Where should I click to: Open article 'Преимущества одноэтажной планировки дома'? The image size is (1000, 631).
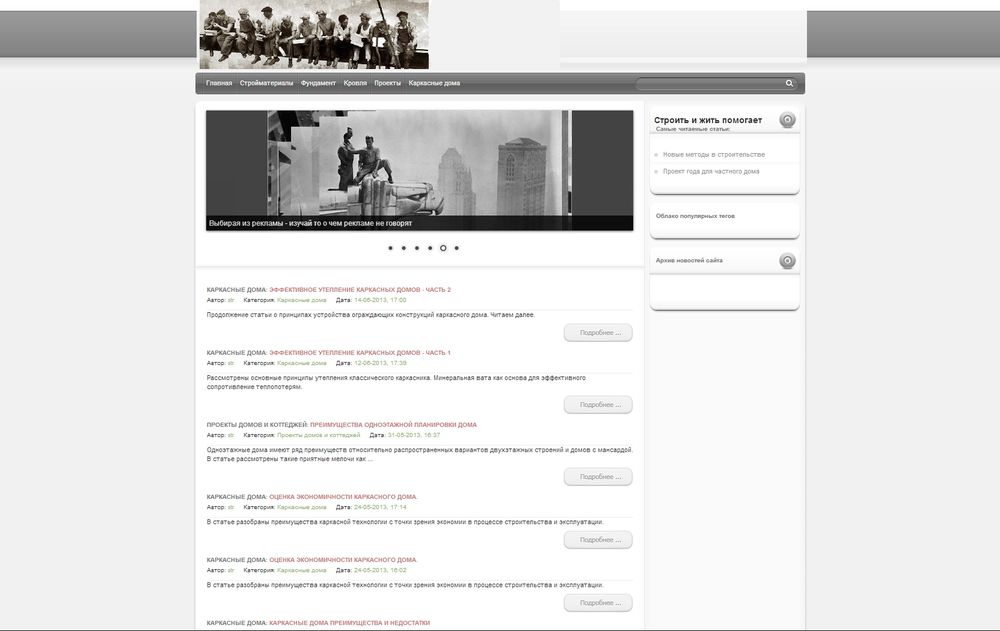393,425
